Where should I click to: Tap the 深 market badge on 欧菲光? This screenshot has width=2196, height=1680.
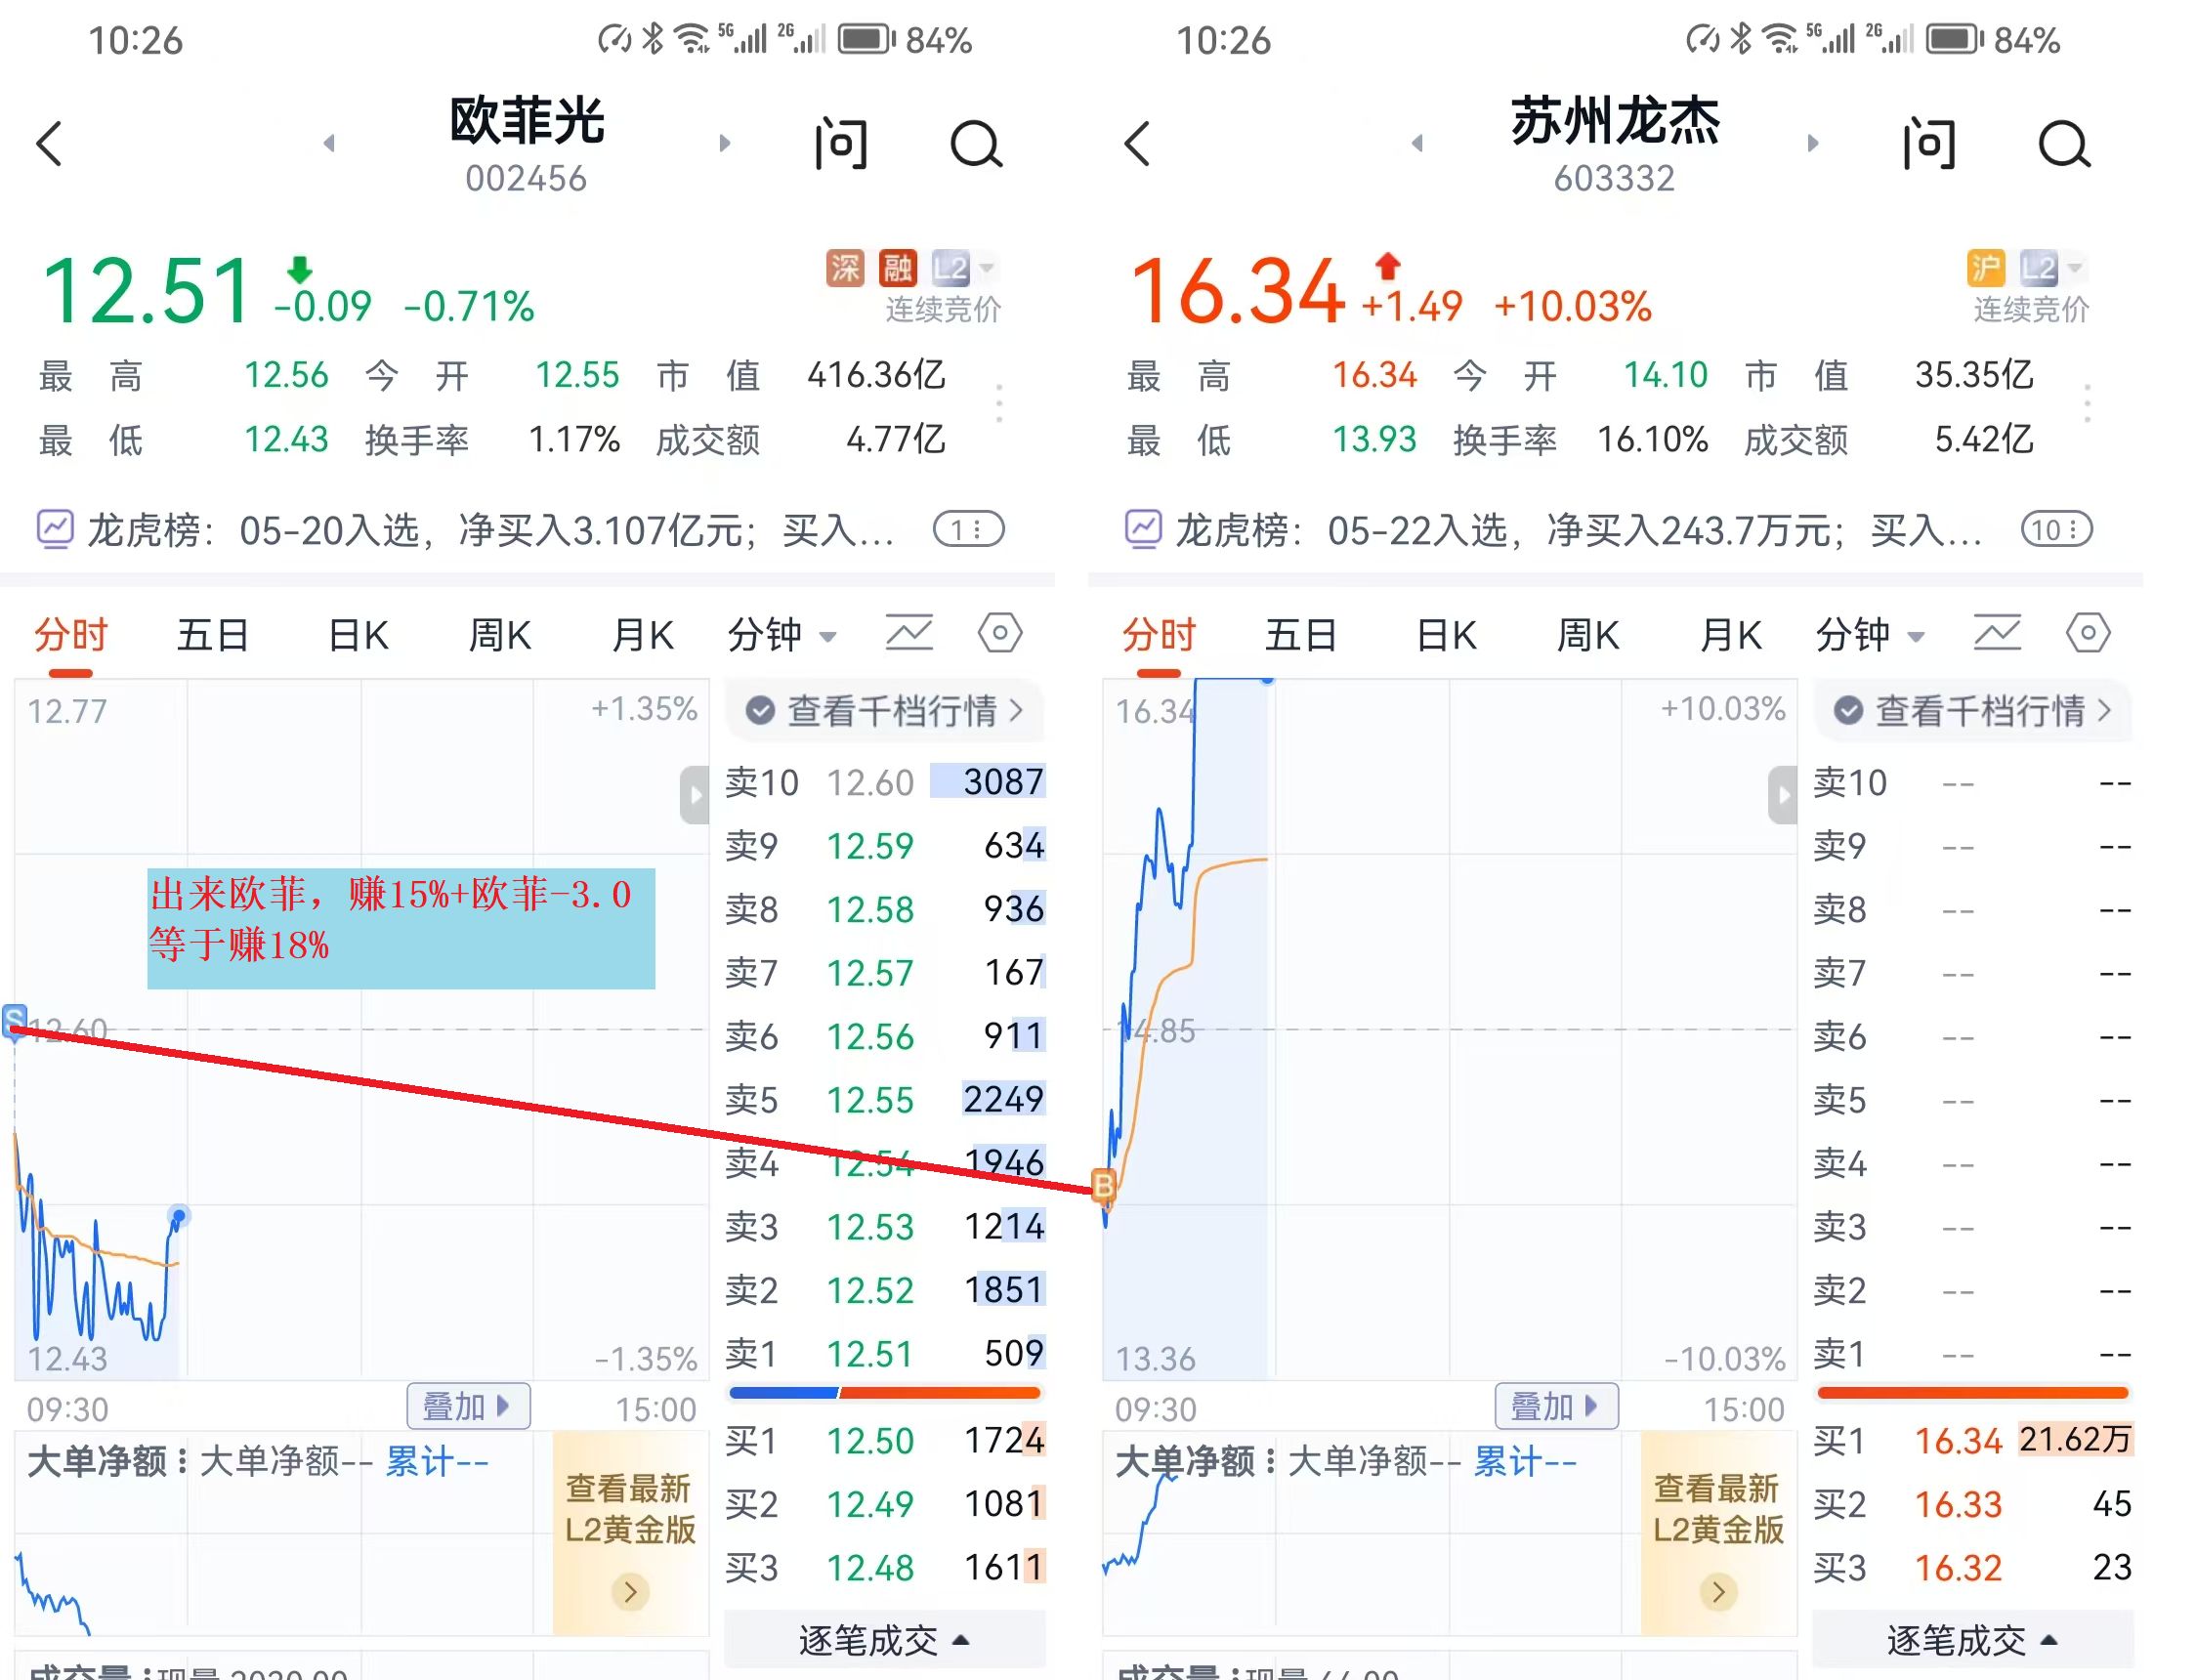coord(845,267)
